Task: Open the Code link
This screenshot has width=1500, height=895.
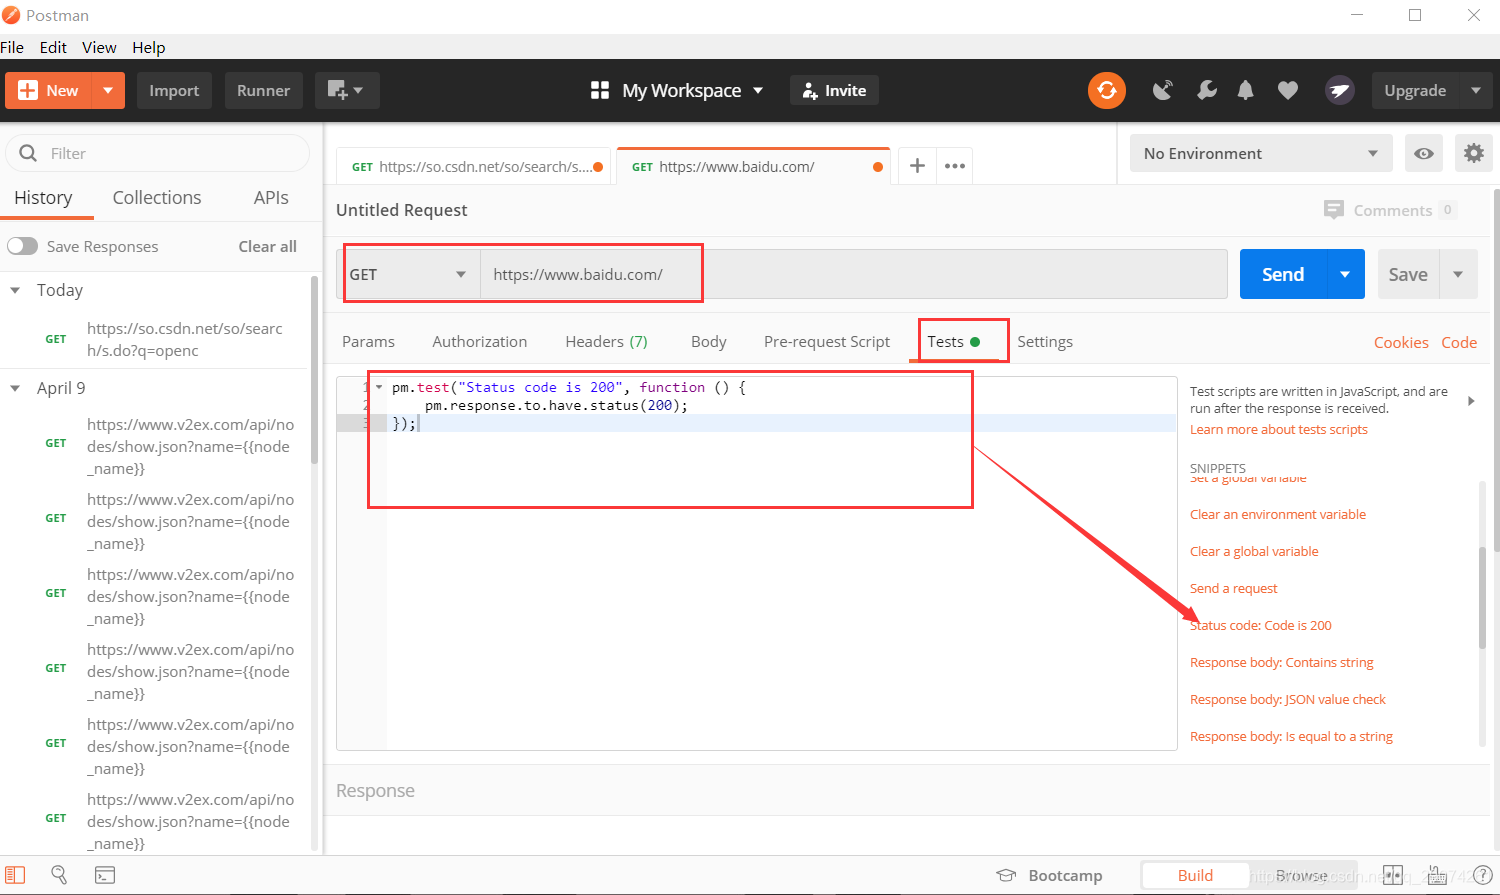Action: (x=1459, y=342)
